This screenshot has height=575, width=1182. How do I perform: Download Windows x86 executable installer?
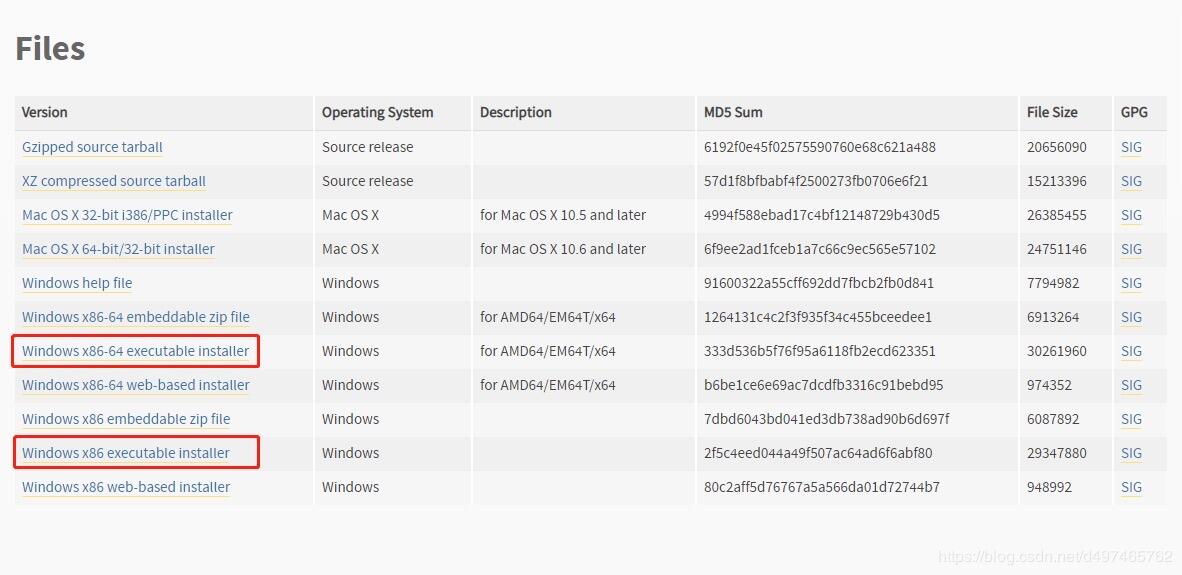pyautogui.click(x=126, y=453)
